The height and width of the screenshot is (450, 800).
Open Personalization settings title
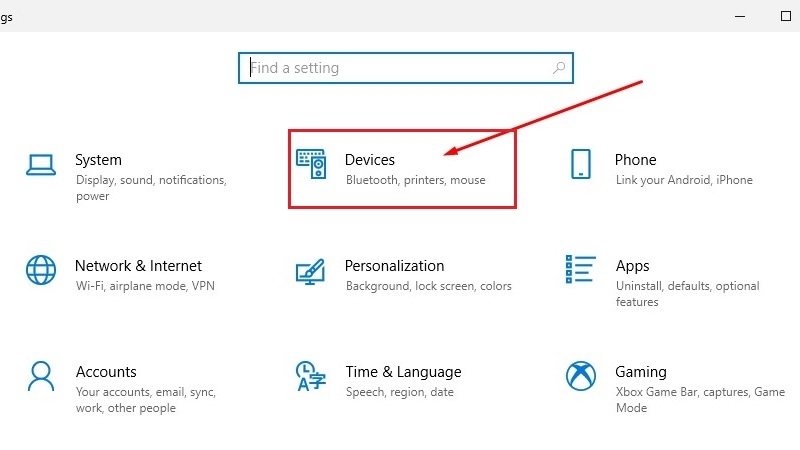[x=394, y=266]
